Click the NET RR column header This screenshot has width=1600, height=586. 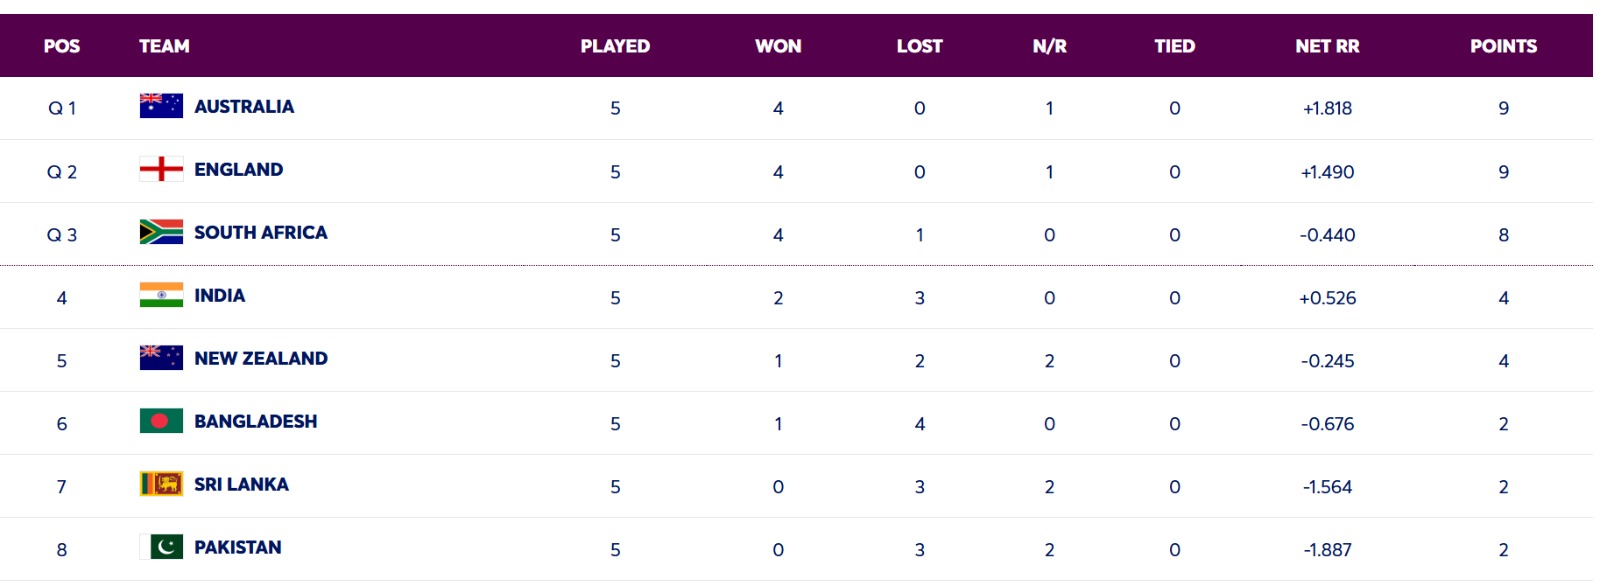[x=1327, y=46]
